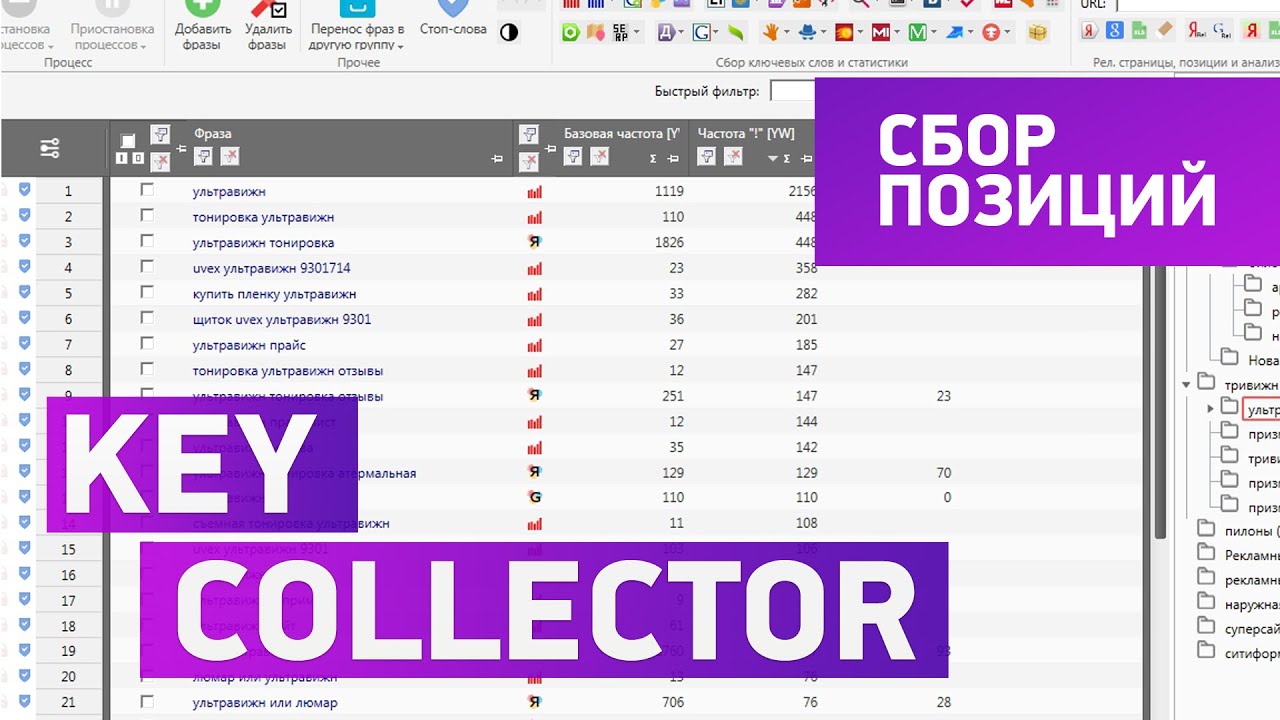The width and height of the screenshot is (1280, 720).
Task: Click in the Быстрый фильтр field
Action: [792, 91]
